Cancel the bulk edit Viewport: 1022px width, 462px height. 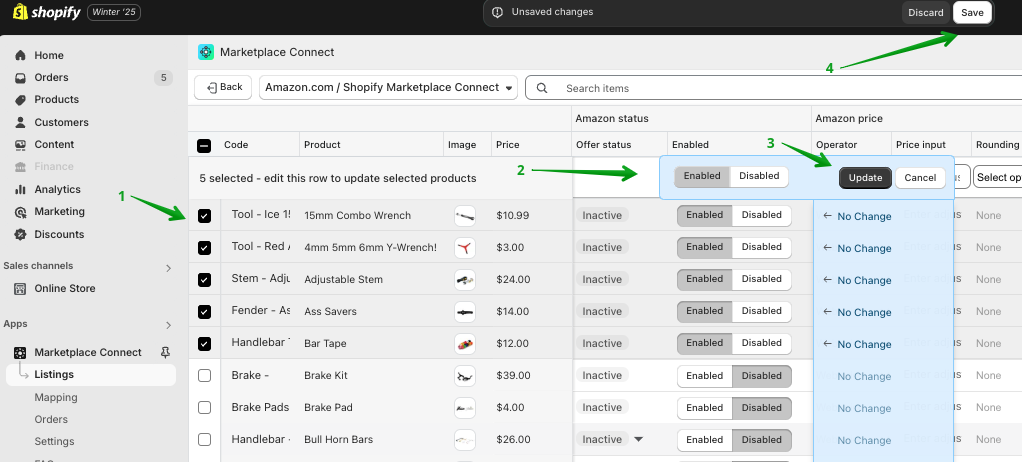920,178
